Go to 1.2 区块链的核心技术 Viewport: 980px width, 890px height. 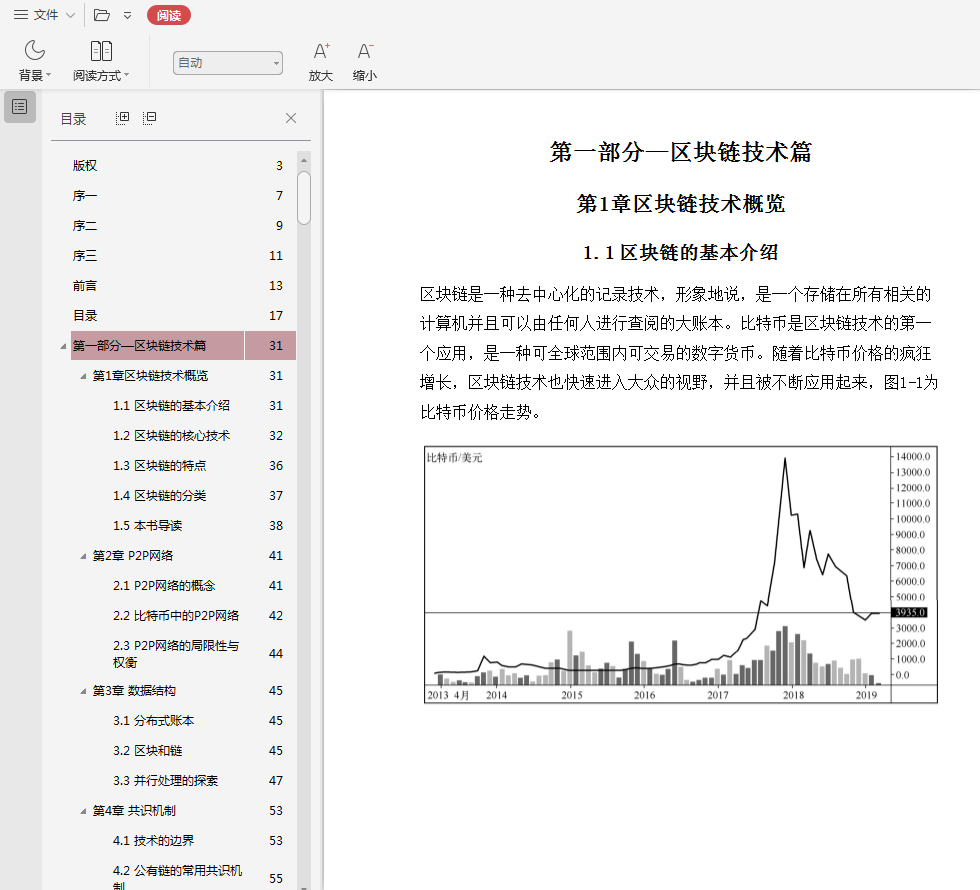[x=171, y=436]
